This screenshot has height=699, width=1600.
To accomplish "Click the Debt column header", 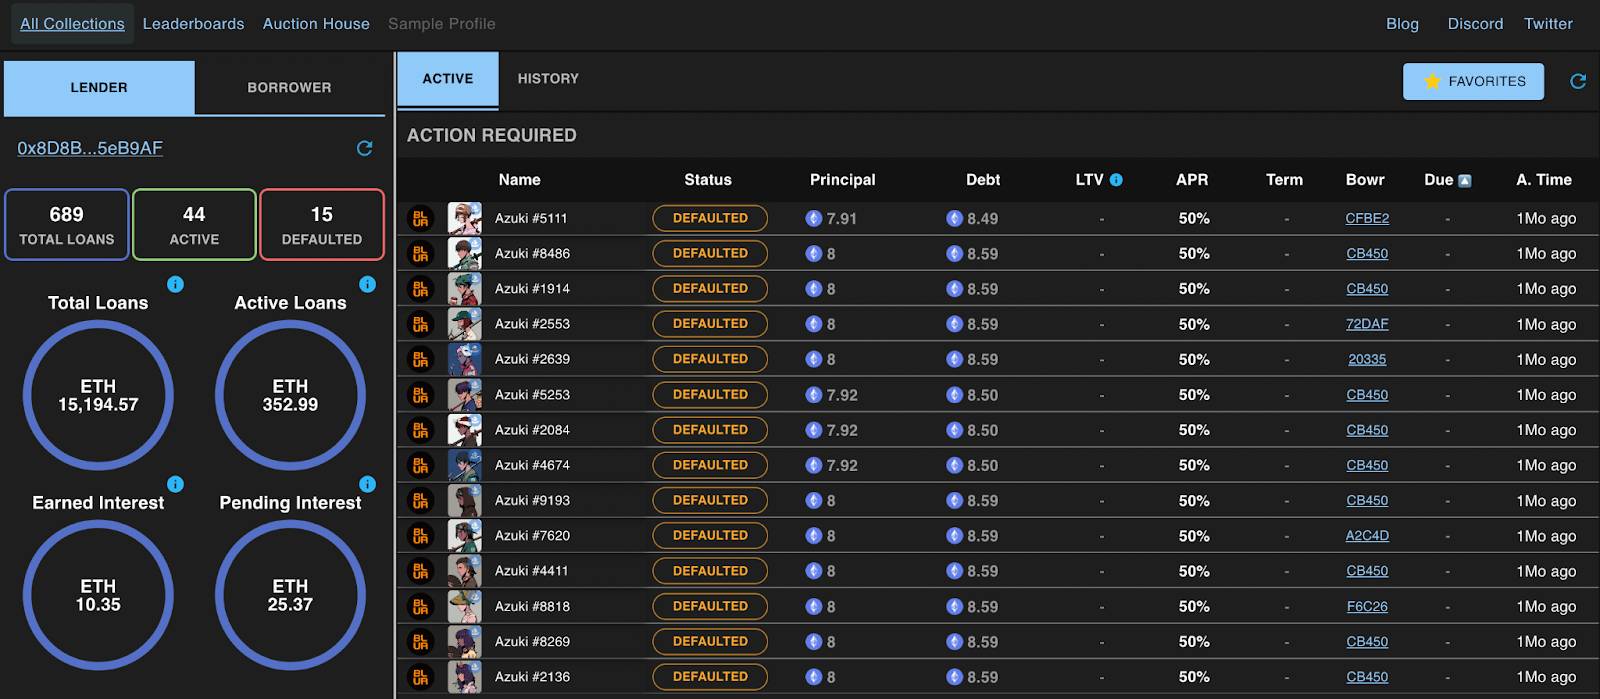I will click(983, 180).
